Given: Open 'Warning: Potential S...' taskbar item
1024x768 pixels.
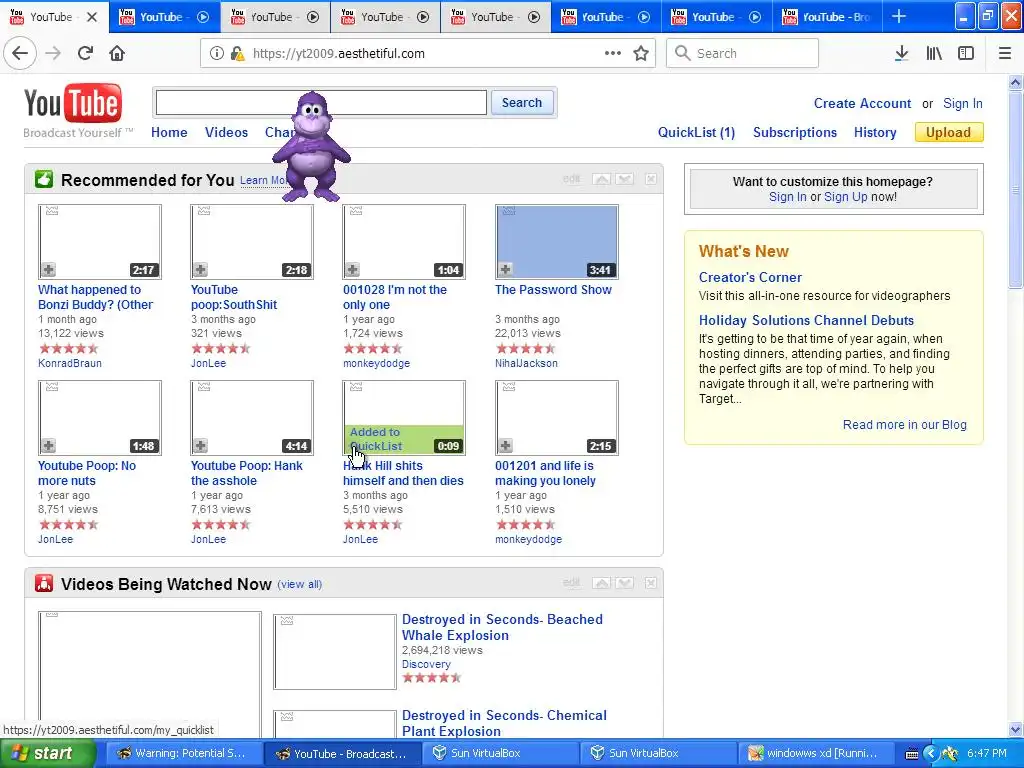Looking at the screenshot, I should tap(184, 753).
